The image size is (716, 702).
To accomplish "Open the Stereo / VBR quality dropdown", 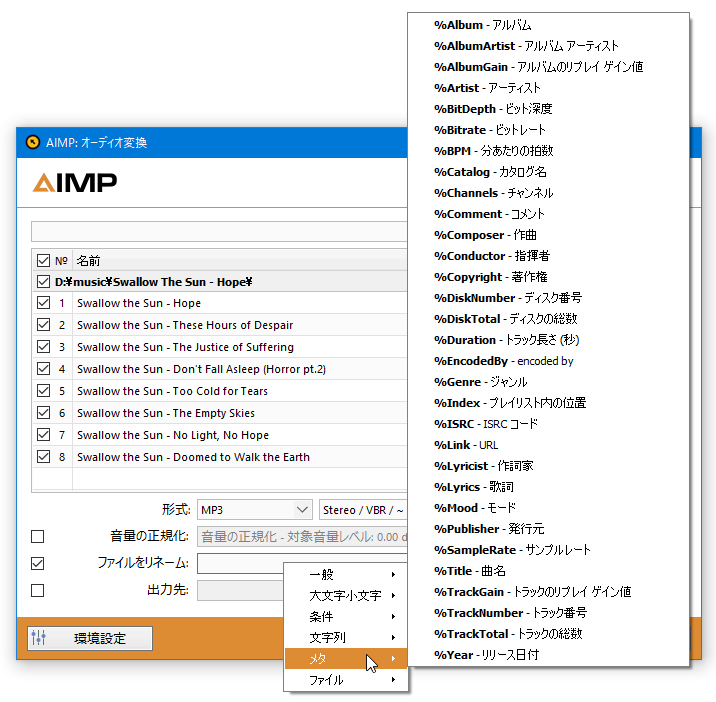I will click(x=363, y=510).
